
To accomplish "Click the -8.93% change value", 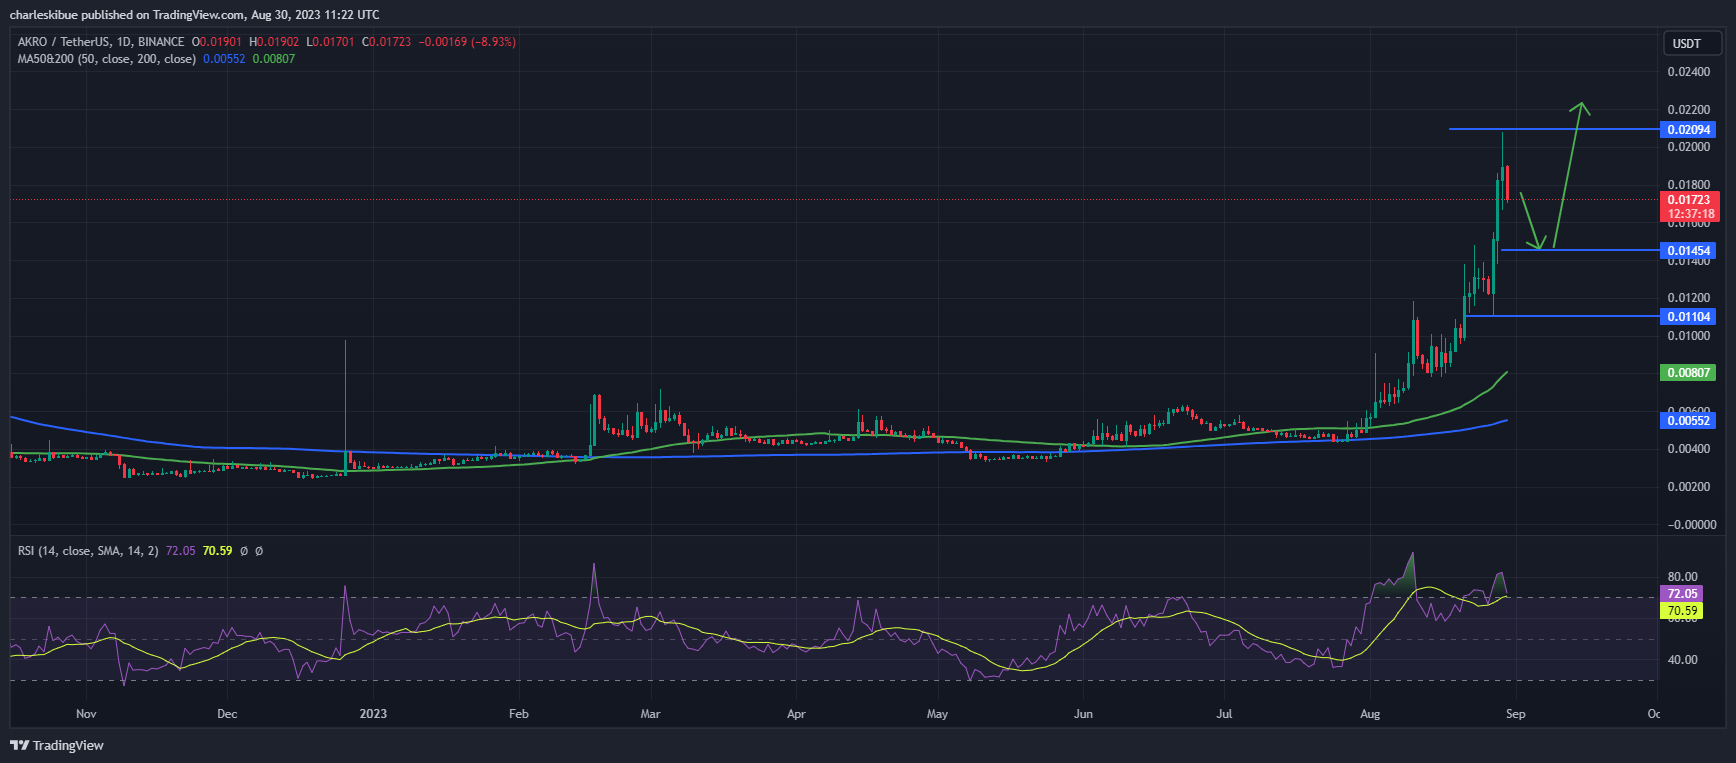I will coord(494,42).
